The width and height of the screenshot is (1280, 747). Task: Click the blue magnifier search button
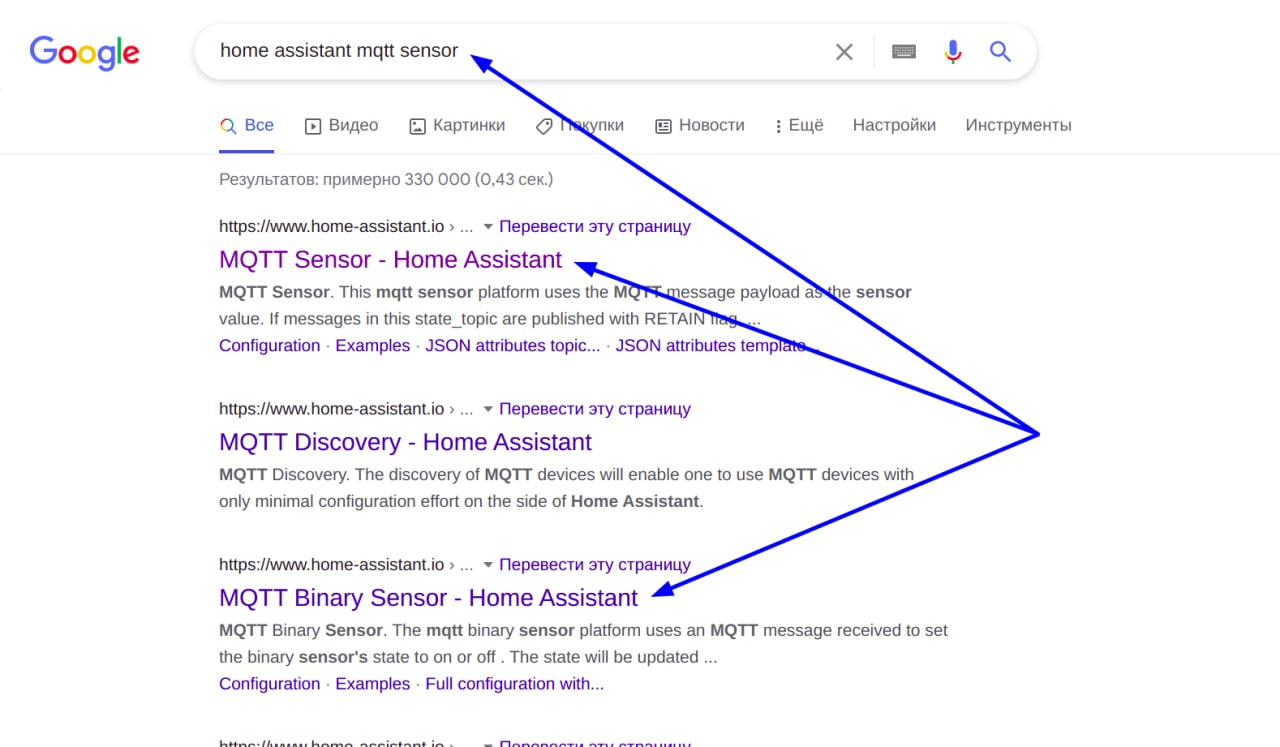tap(1000, 51)
